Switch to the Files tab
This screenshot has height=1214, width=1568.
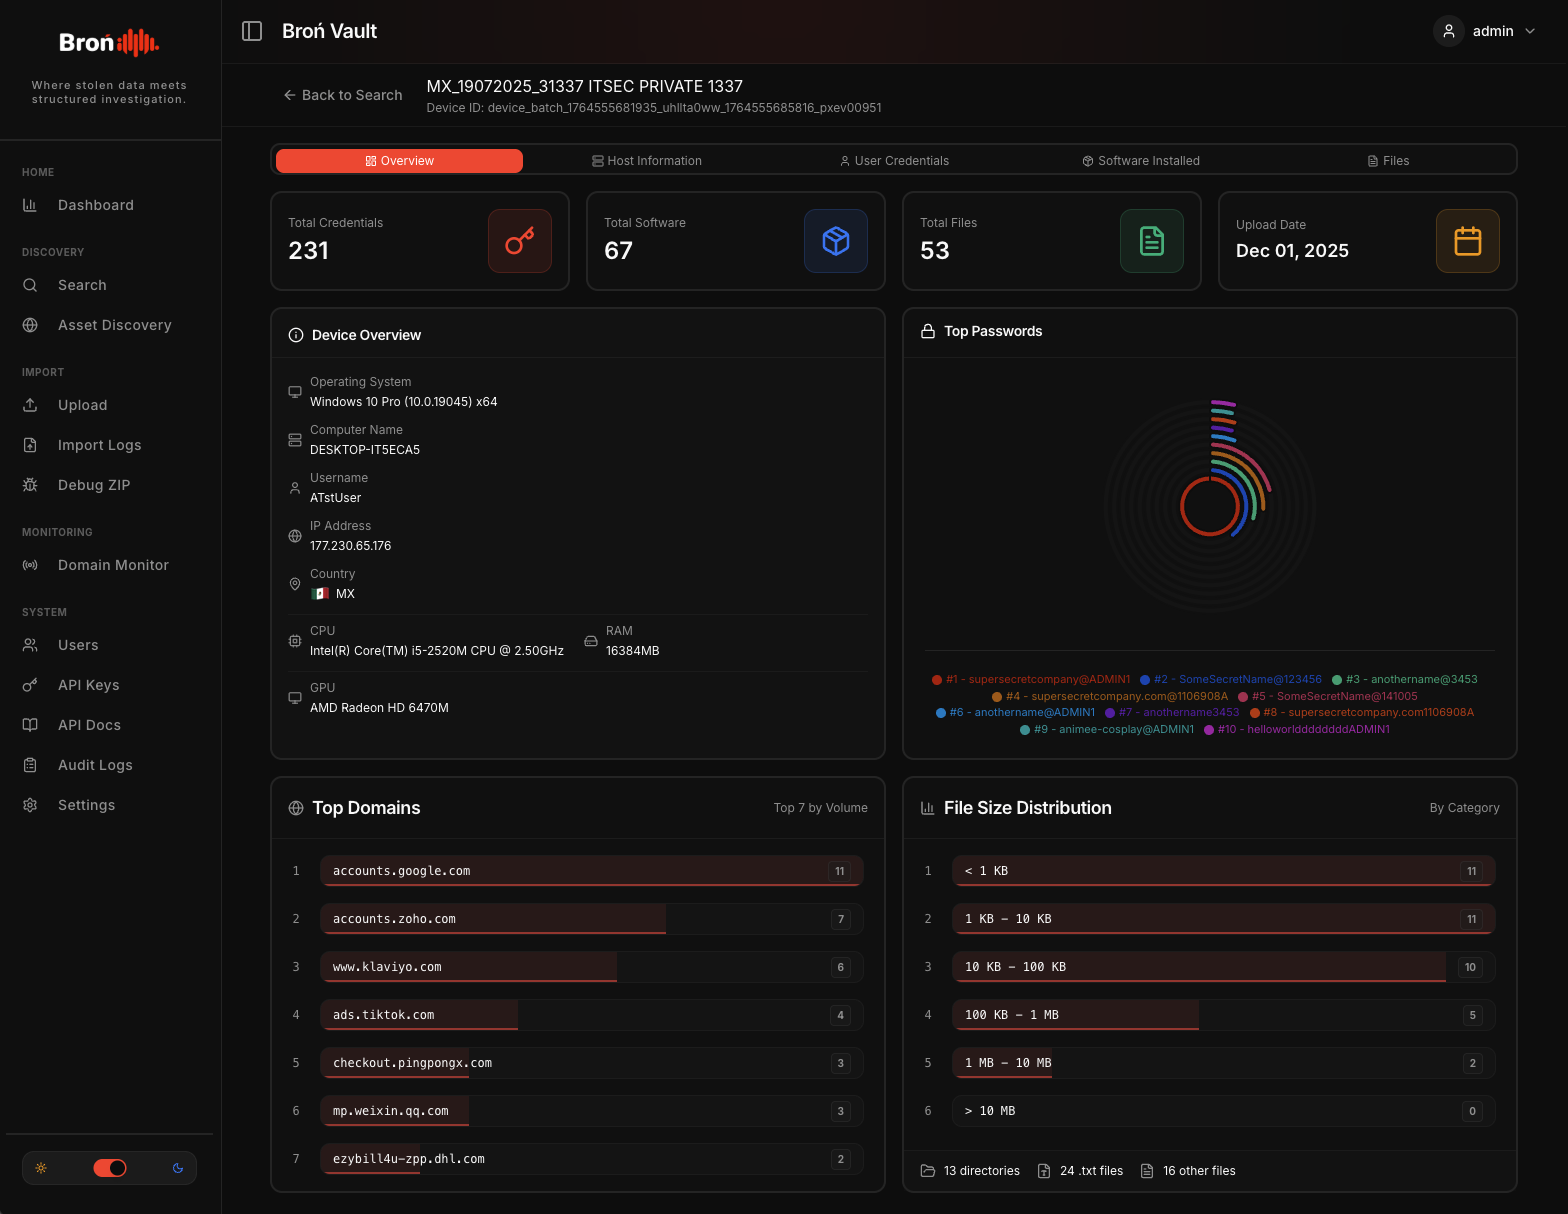pyautogui.click(x=1388, y=161)
